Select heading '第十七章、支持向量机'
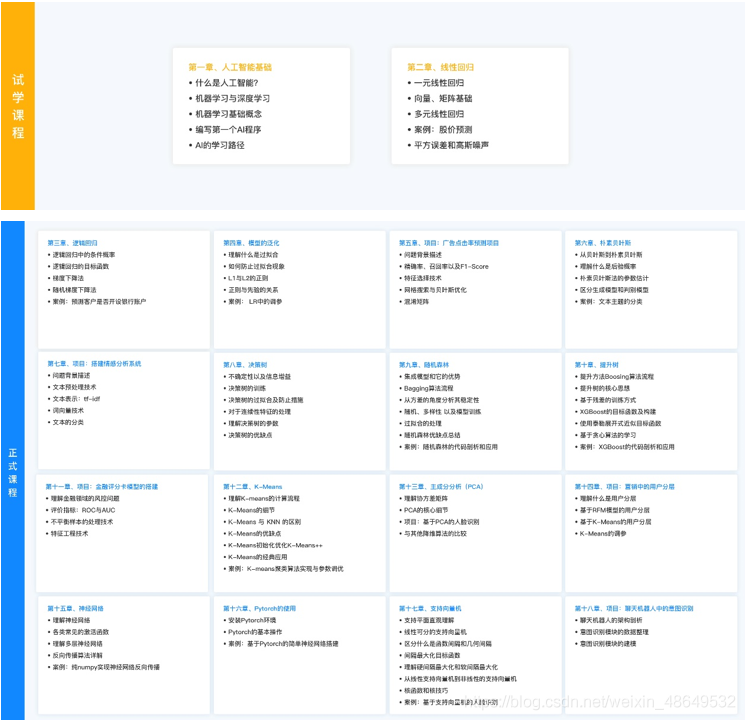 click(430, 608)
